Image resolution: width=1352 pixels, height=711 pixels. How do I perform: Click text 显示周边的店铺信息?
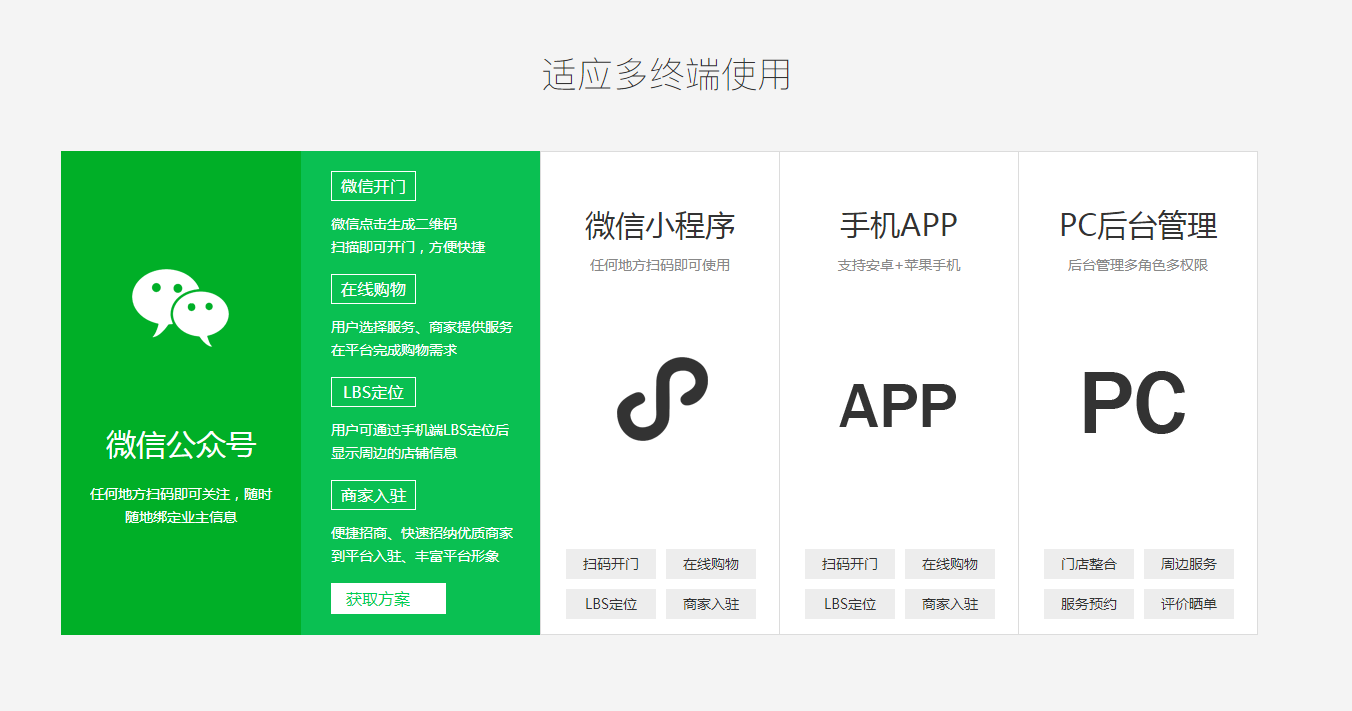tap(394, 453)
